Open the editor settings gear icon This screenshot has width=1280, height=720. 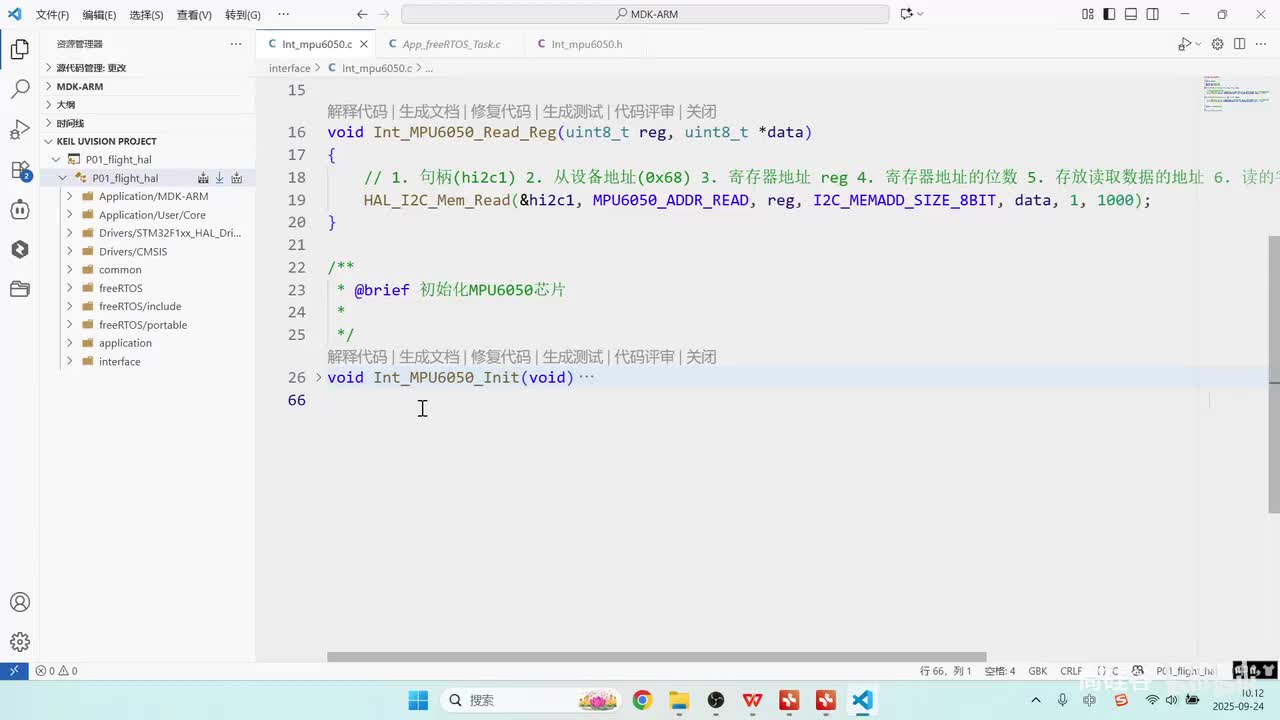coord(1217,44)
